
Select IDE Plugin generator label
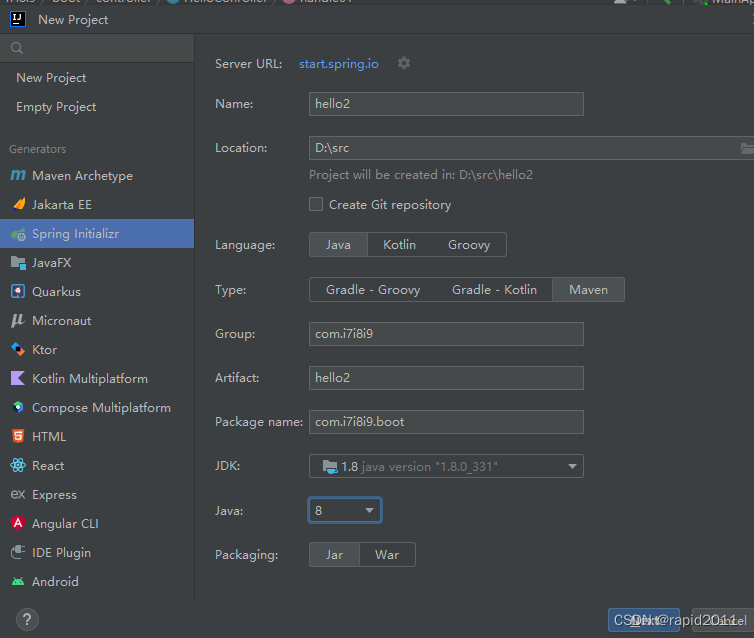(x=61, y=553)
